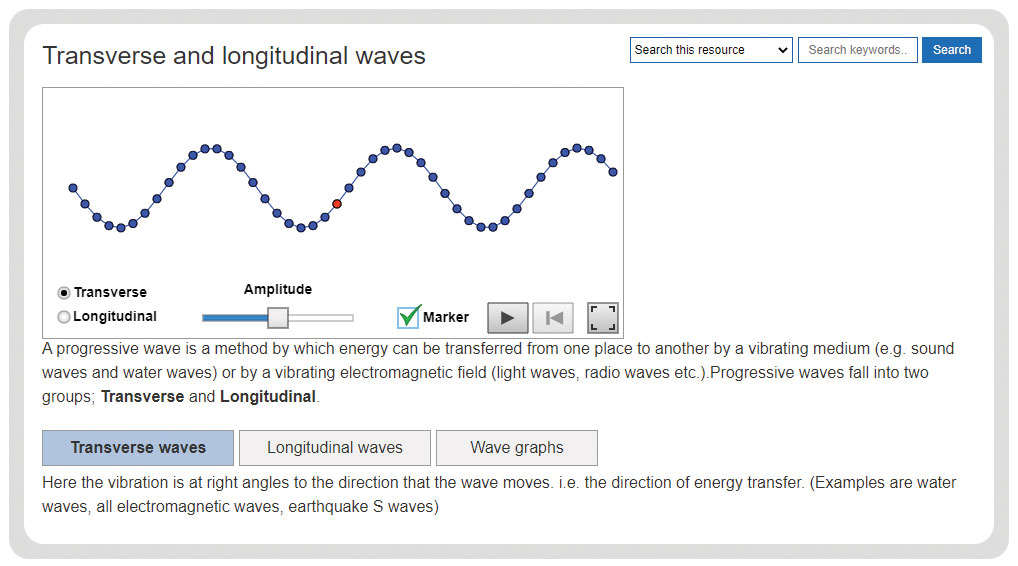Select the Transverse radio button
Image resolution: width=1018 pixels, height=566 pixels.
click(x=64, y=293)
